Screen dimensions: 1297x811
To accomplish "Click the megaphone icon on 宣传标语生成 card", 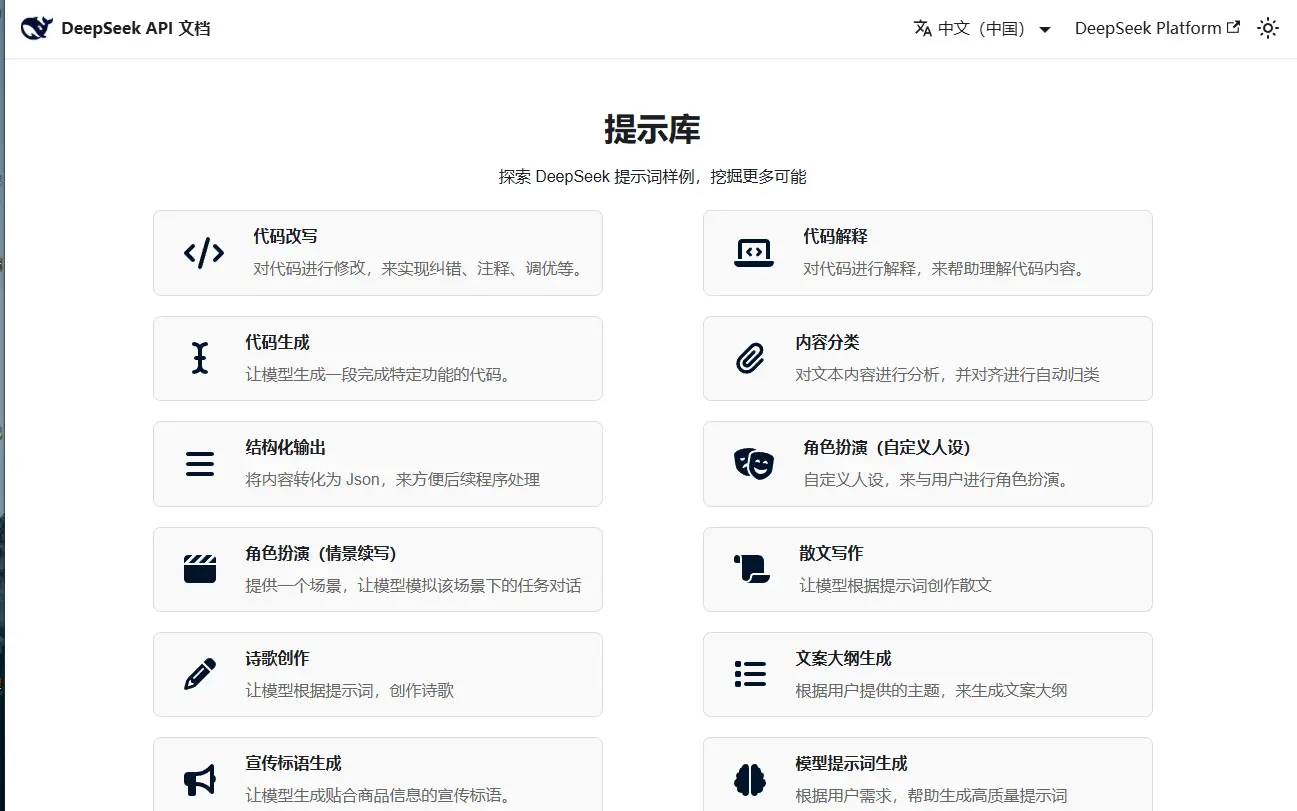I will click(x=199, y=779).
